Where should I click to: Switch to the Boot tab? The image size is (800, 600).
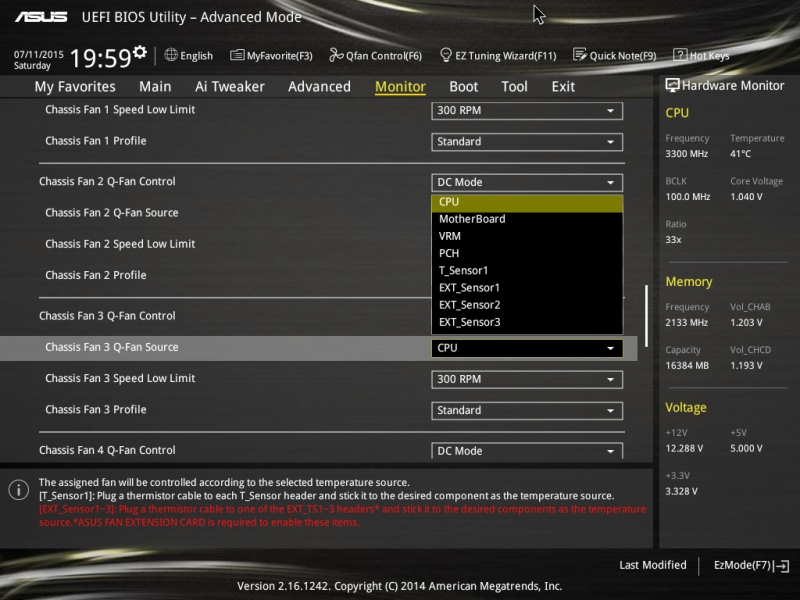tap(464, 87)
